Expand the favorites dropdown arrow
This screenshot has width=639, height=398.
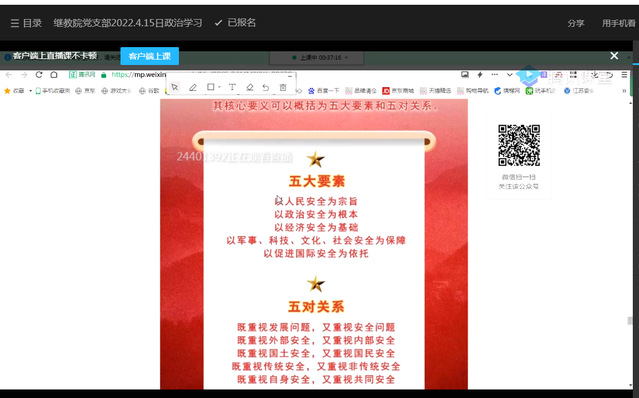click(x=30, y=91)
